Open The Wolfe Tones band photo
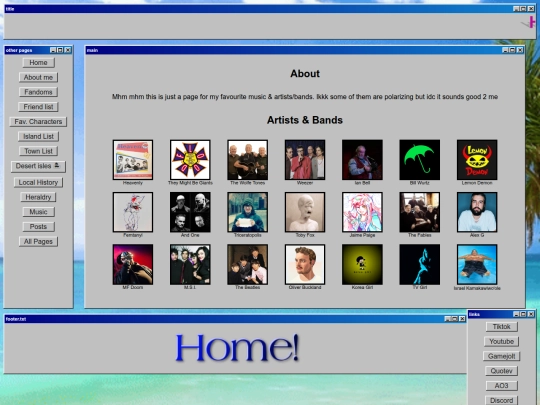Viewport: 540px width, 405px height. 247,160
